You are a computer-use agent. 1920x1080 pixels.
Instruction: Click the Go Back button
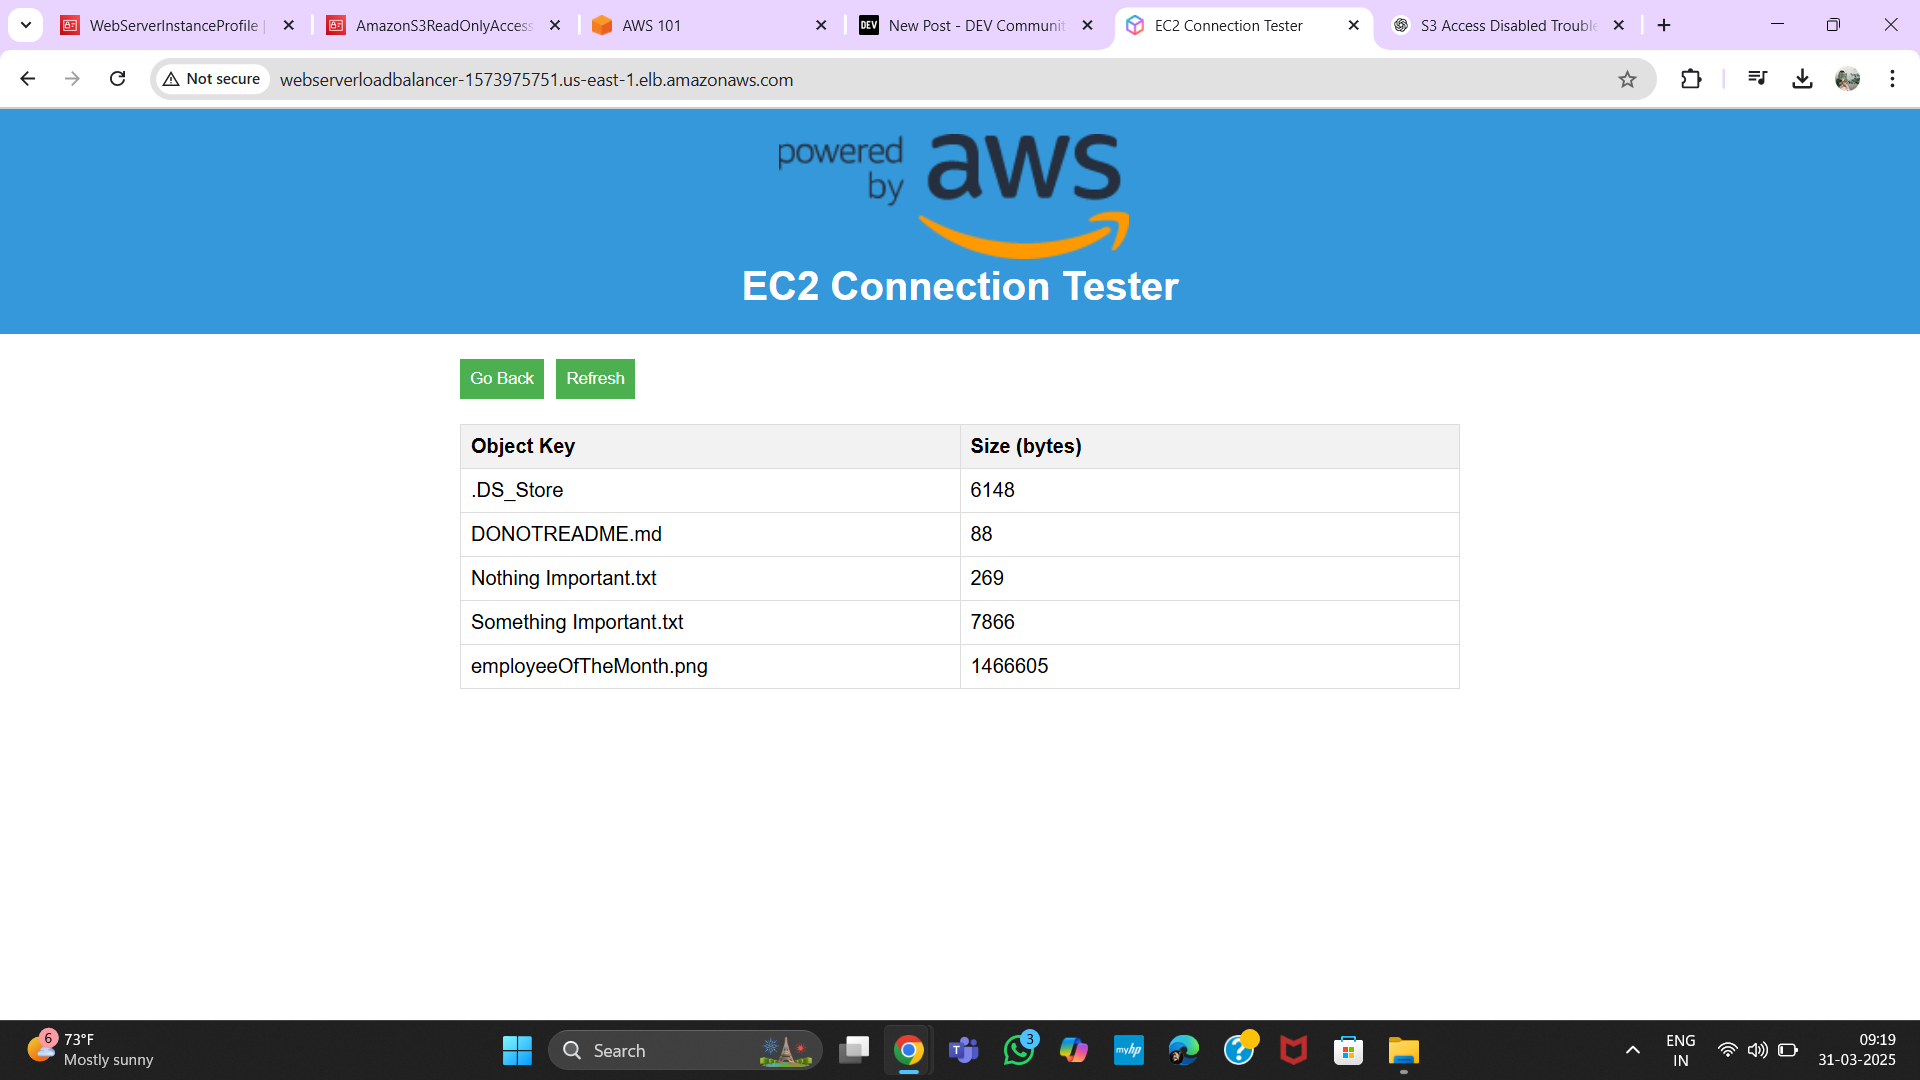coord(501,379)
